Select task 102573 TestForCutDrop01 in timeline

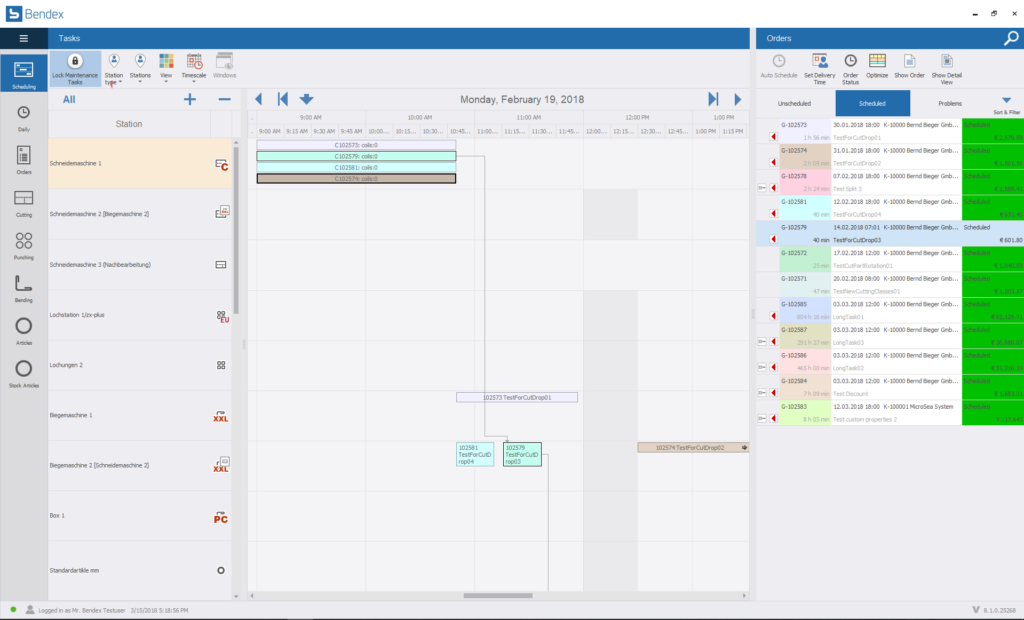(517, 397)
